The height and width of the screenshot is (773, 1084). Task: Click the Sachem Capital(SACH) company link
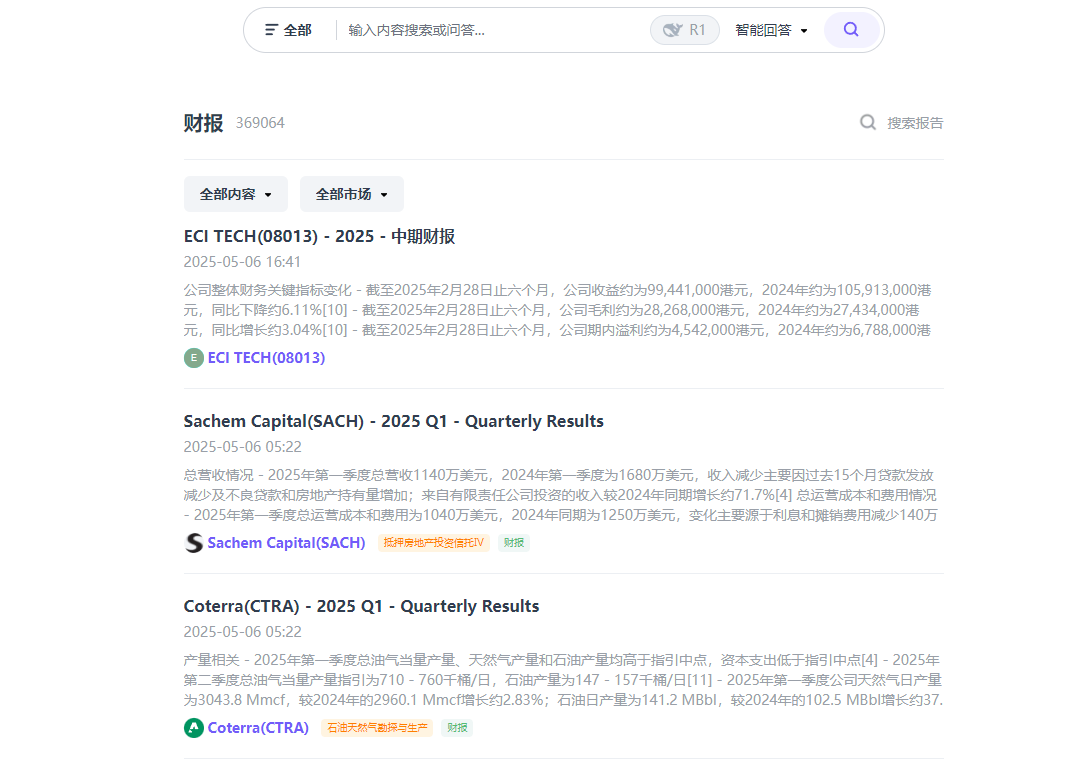286,543
